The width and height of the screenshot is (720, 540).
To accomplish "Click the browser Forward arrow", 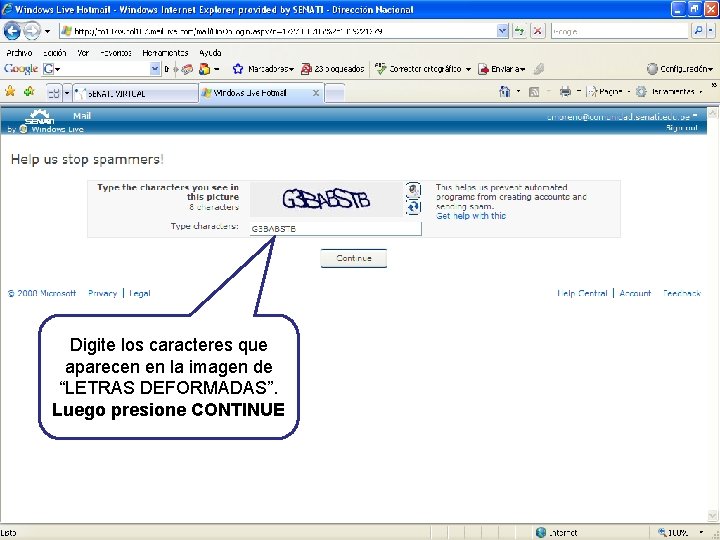I will point(31,31).
